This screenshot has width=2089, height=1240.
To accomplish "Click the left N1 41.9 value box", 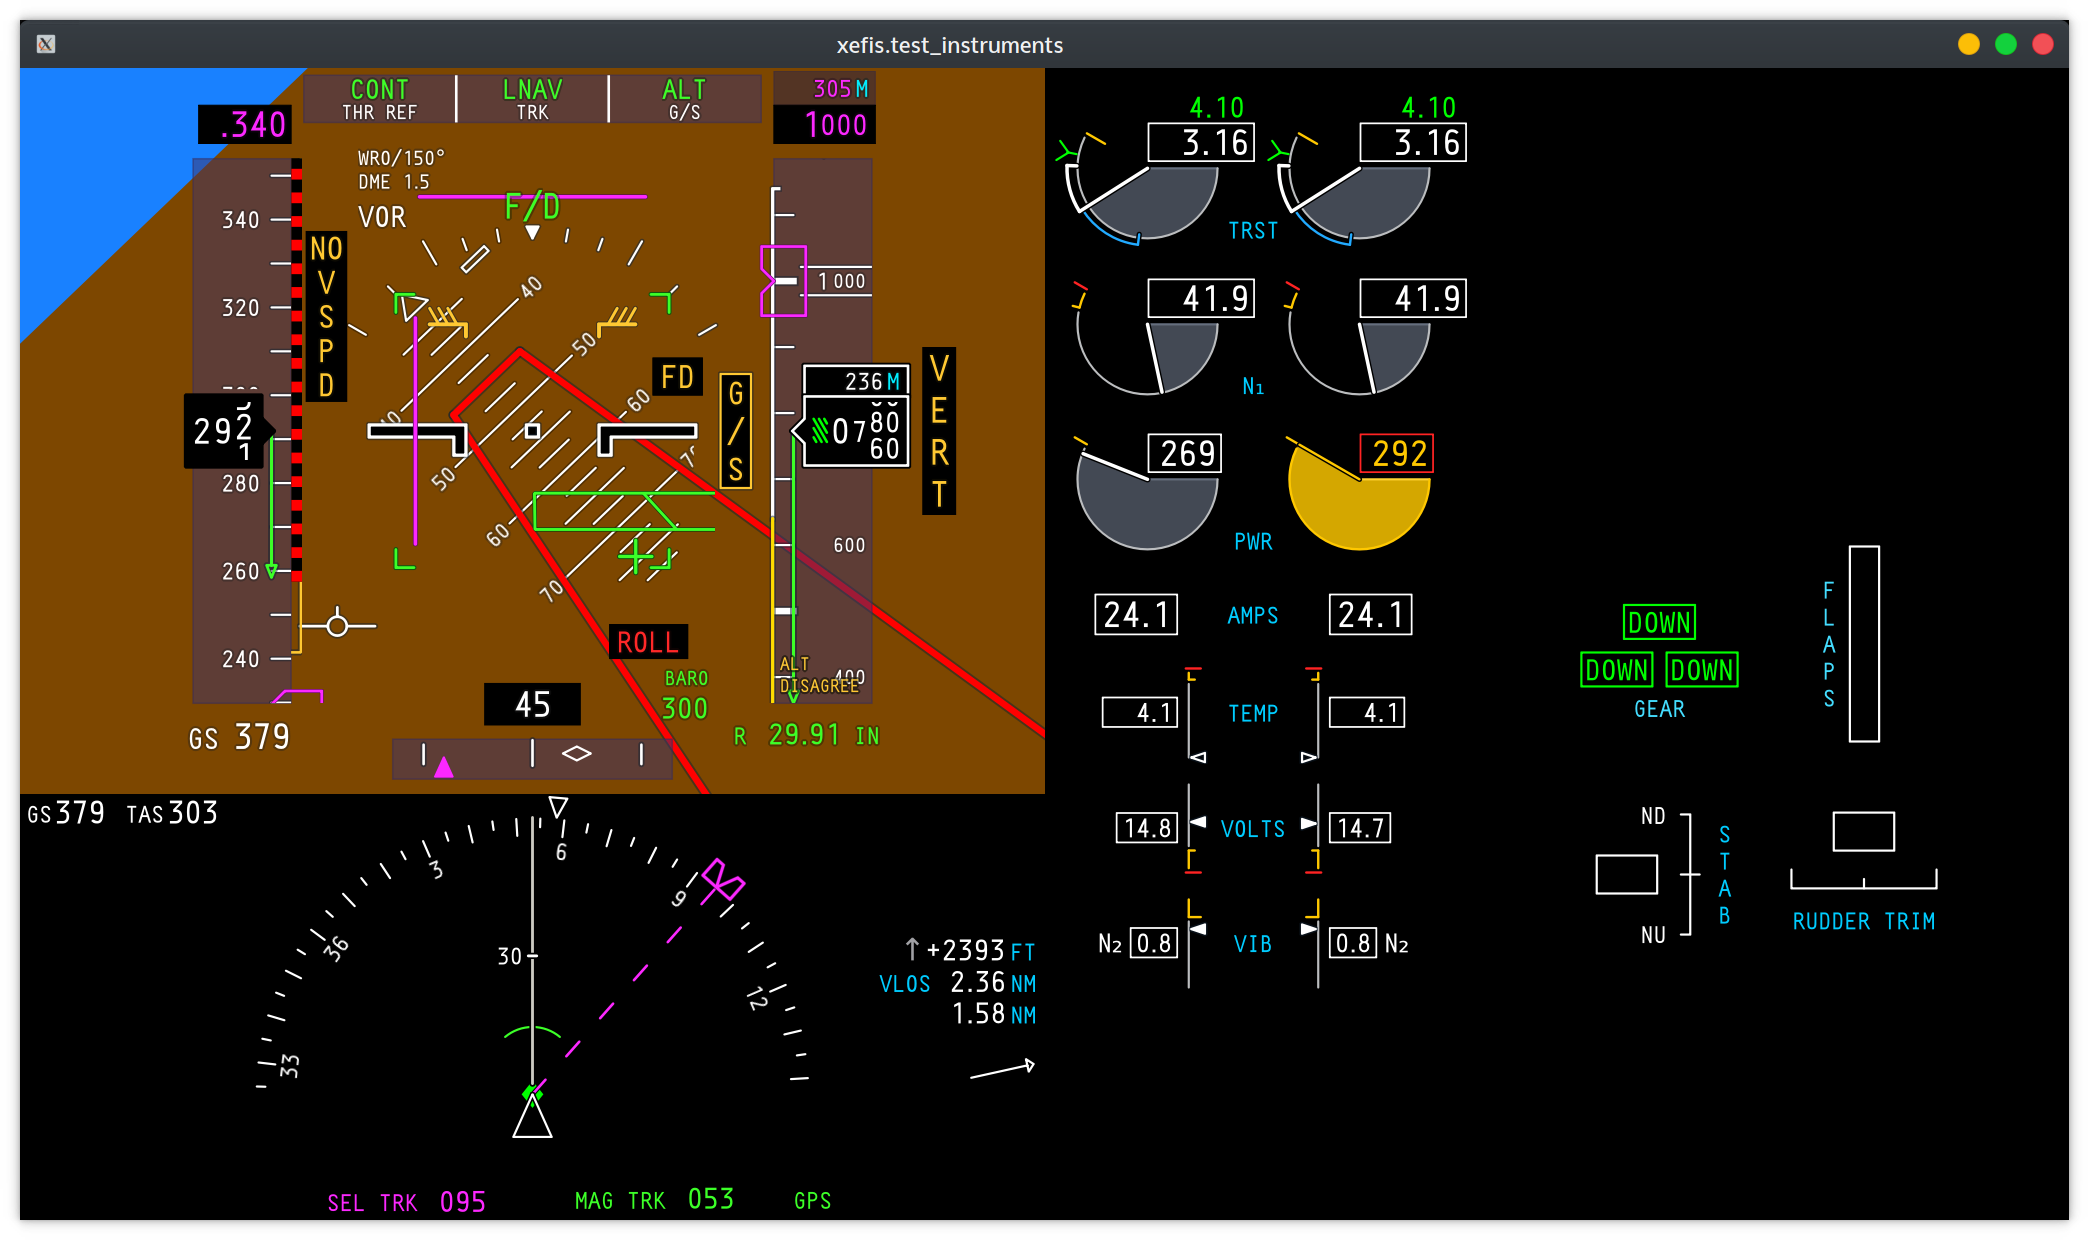I will click(x=1201, y=298).
